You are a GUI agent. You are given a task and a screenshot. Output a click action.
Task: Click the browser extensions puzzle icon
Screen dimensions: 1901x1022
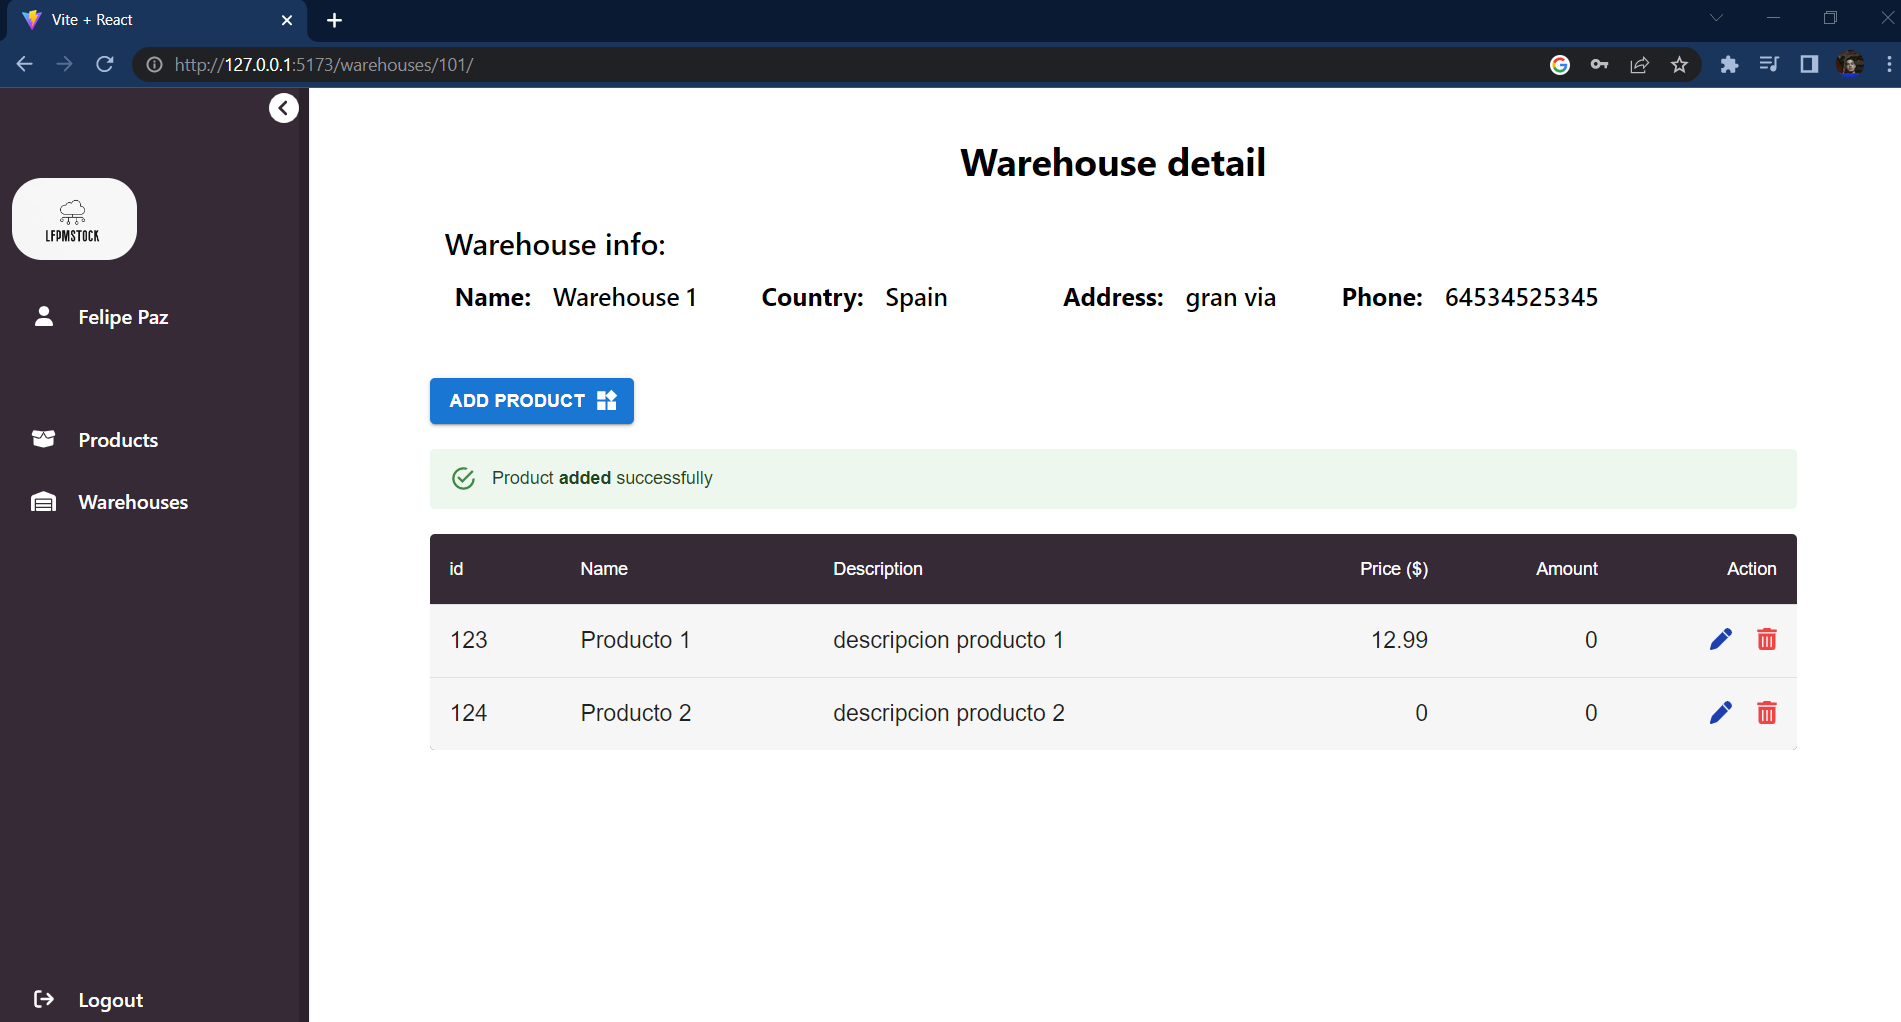click(1729, 64)
